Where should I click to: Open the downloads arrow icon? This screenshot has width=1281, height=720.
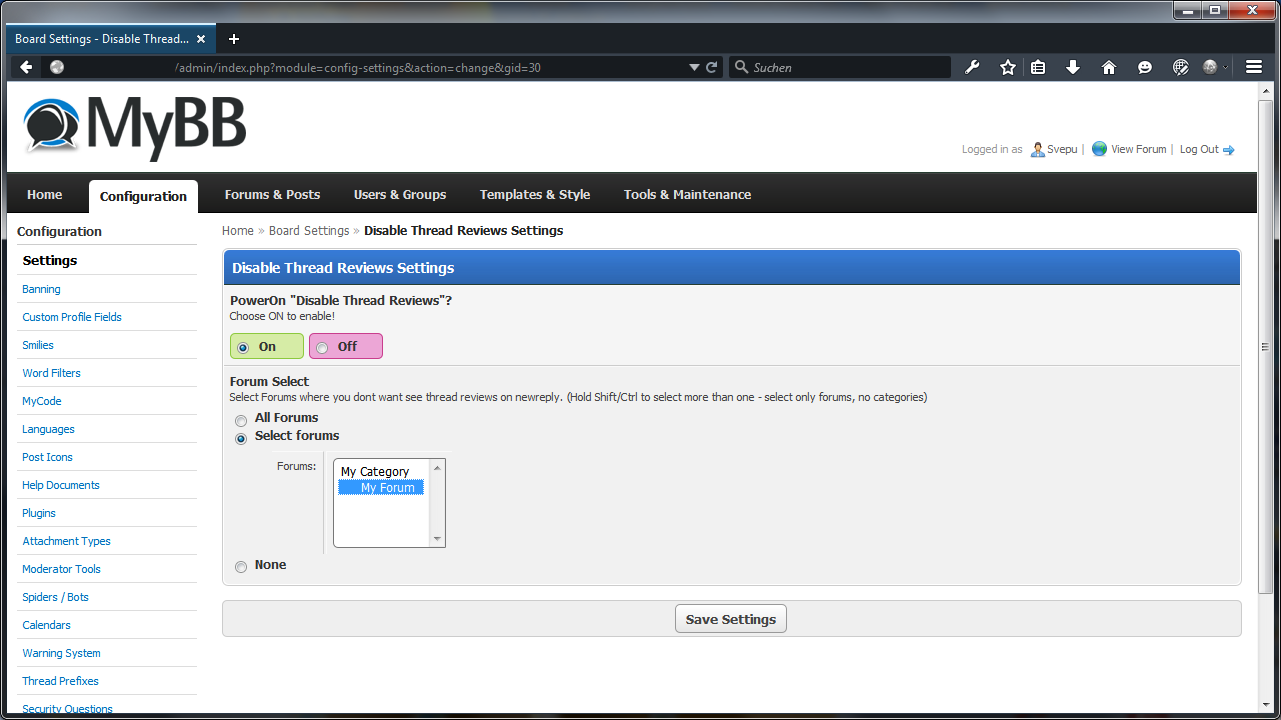click(x=1073, y=67)
